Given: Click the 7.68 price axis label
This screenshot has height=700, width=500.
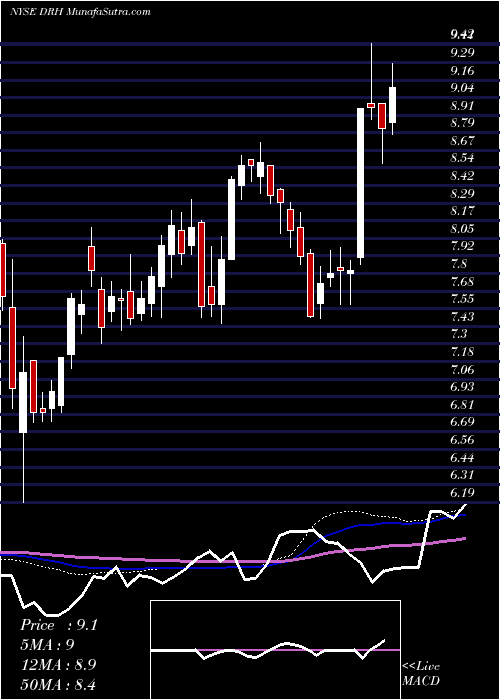Looking at the screenshot, I should click(463, 282).
